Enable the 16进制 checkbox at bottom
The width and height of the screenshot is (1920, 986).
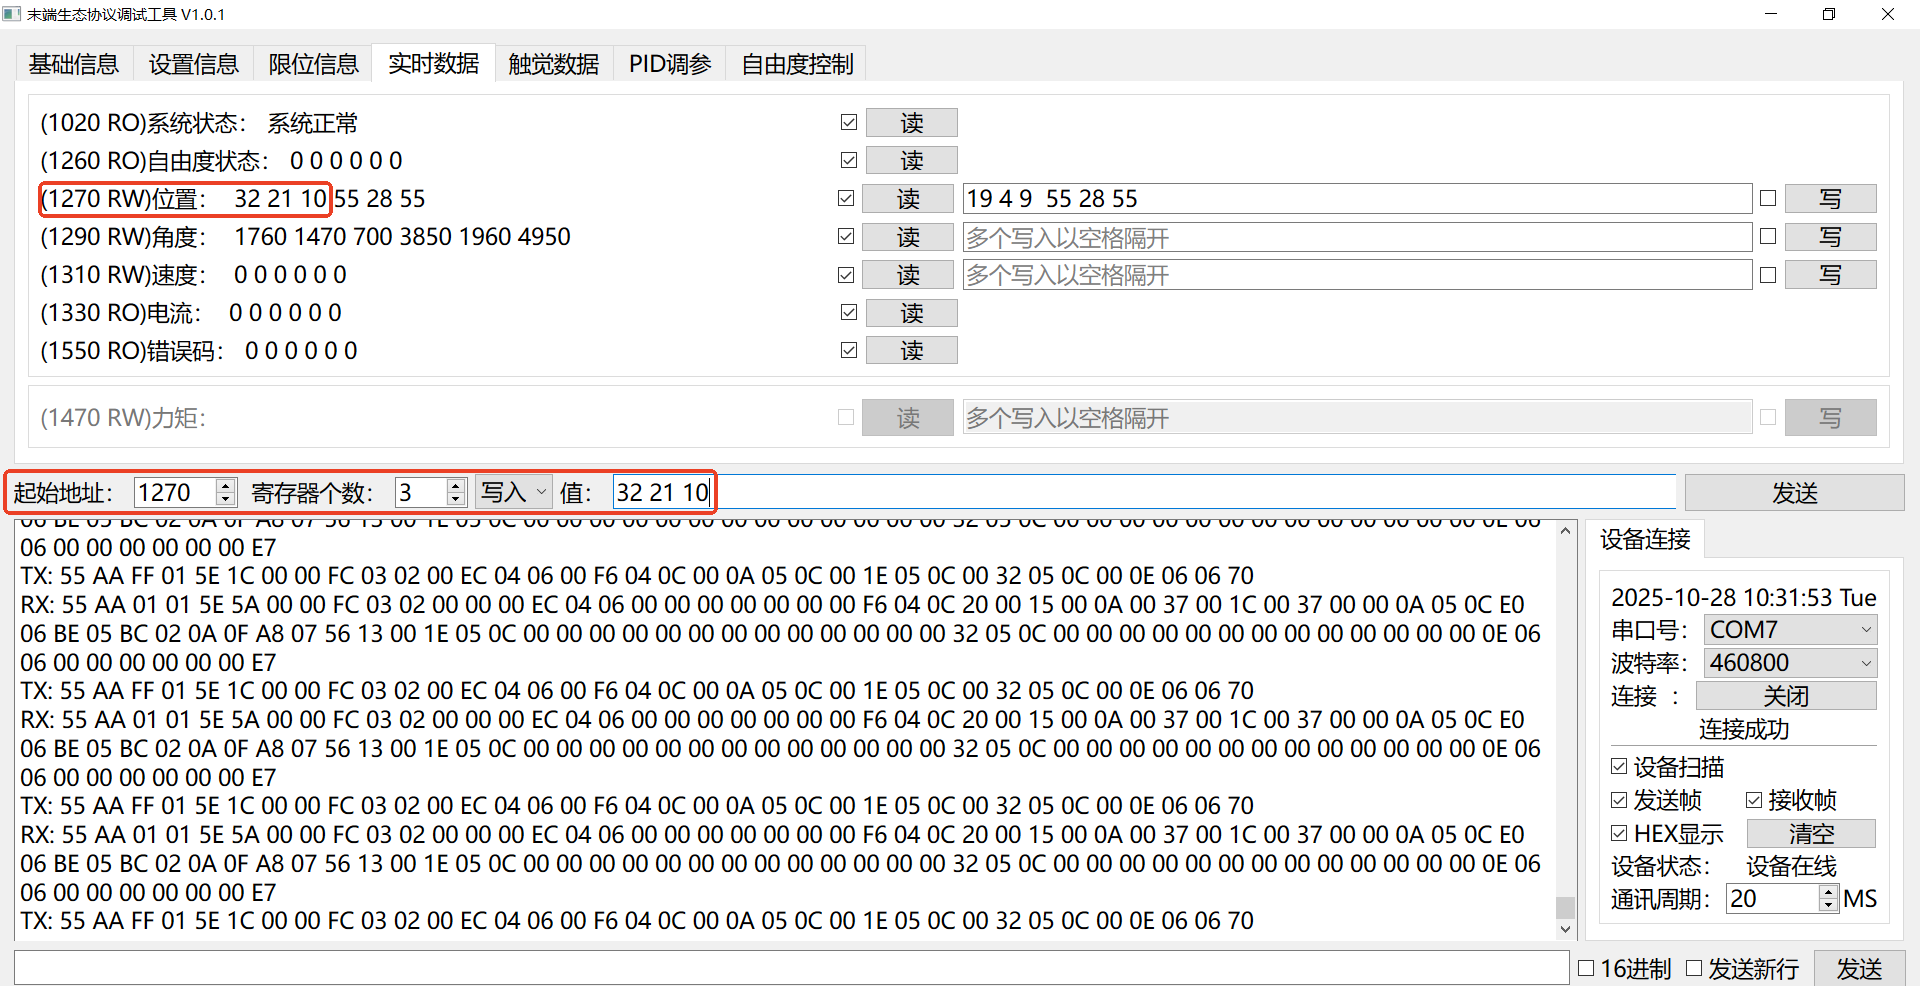pos(1586,967)
